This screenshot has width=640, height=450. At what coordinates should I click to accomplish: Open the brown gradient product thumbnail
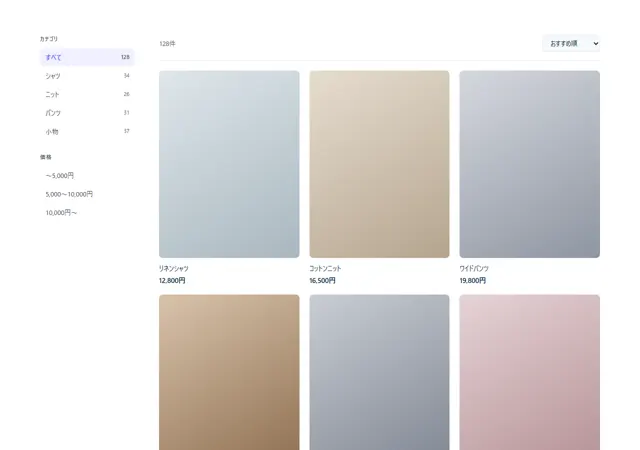229,372
